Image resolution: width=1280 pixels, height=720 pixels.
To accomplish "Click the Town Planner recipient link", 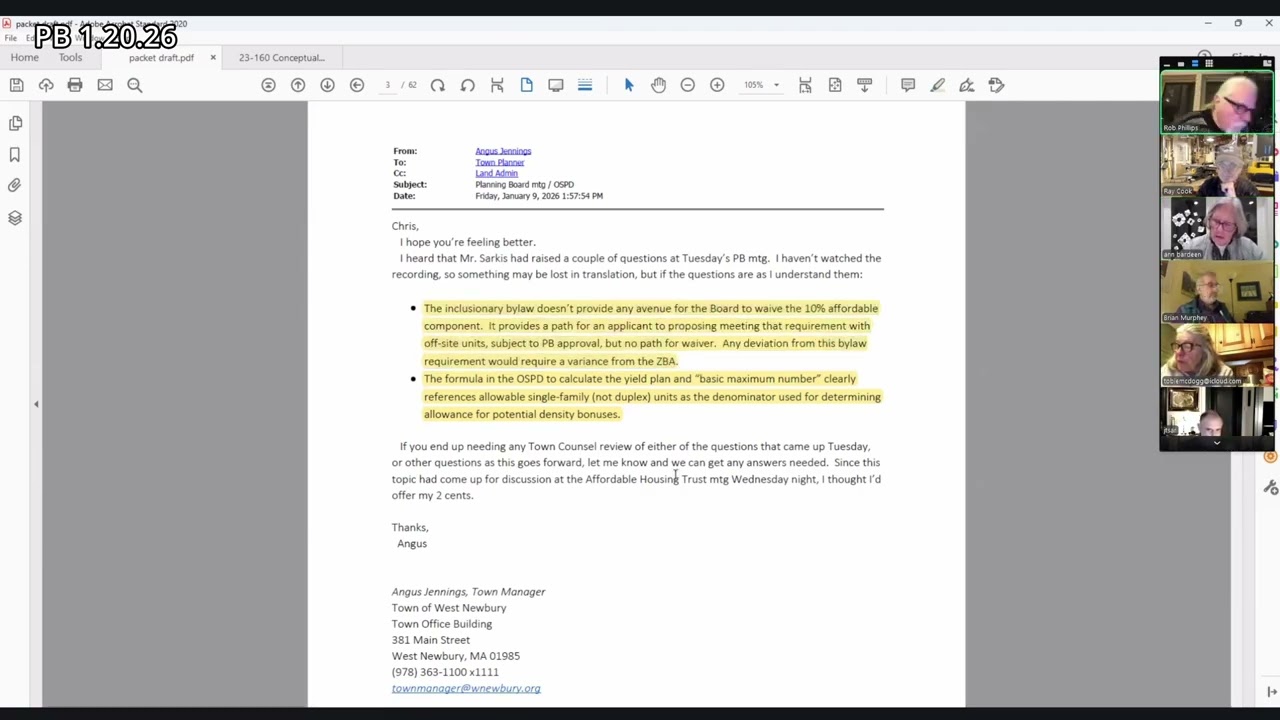I will click(x=499, y=162).
